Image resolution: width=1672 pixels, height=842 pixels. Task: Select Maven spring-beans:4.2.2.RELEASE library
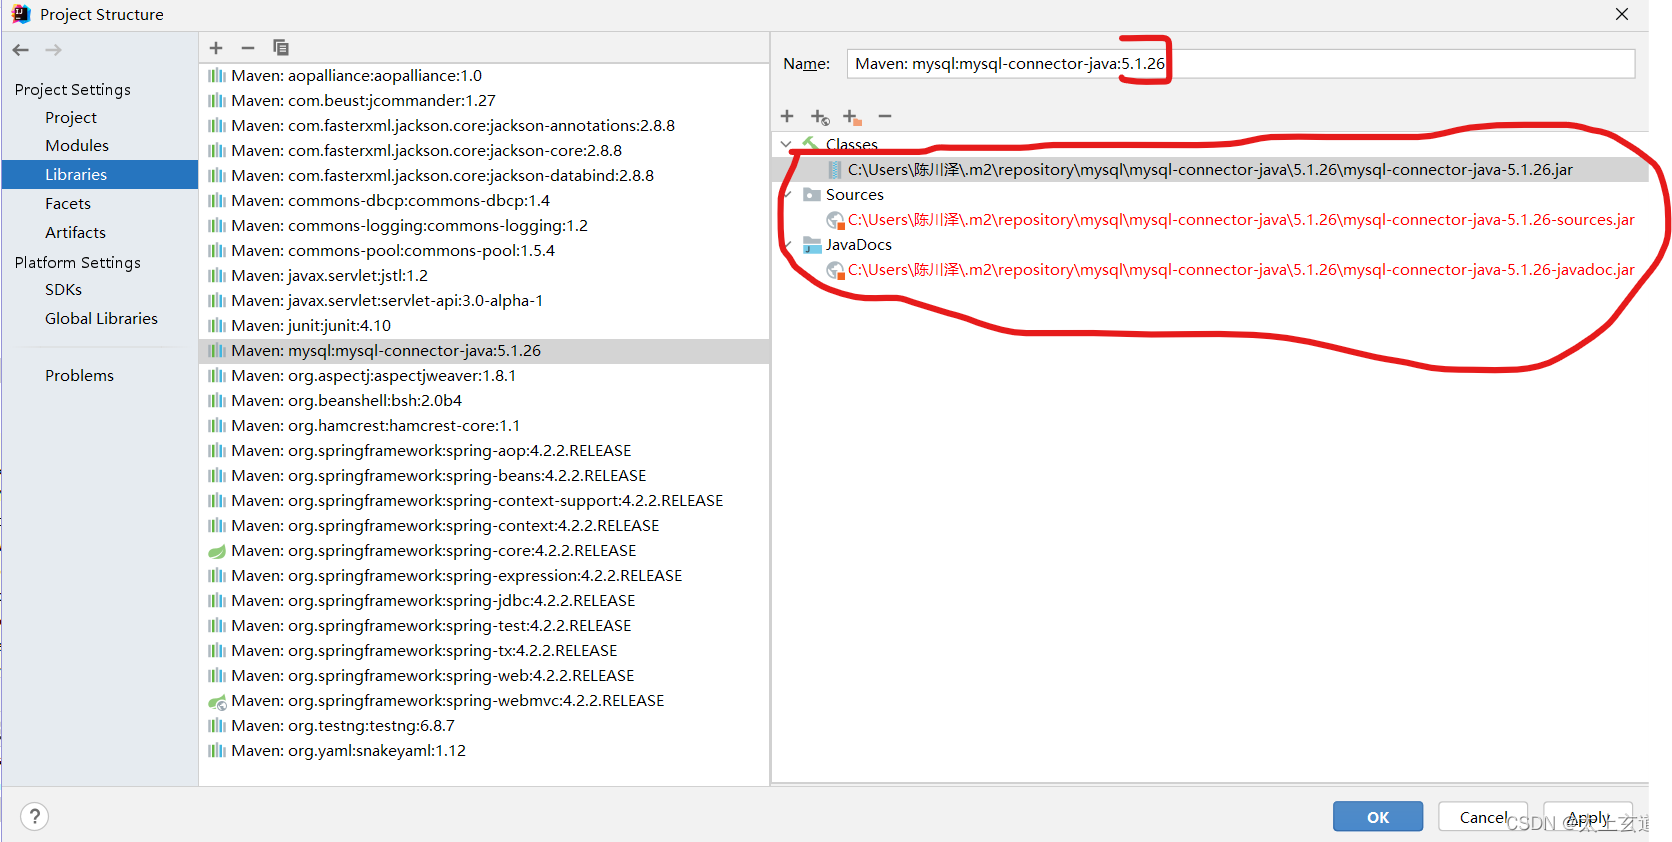tap(438, 476)
